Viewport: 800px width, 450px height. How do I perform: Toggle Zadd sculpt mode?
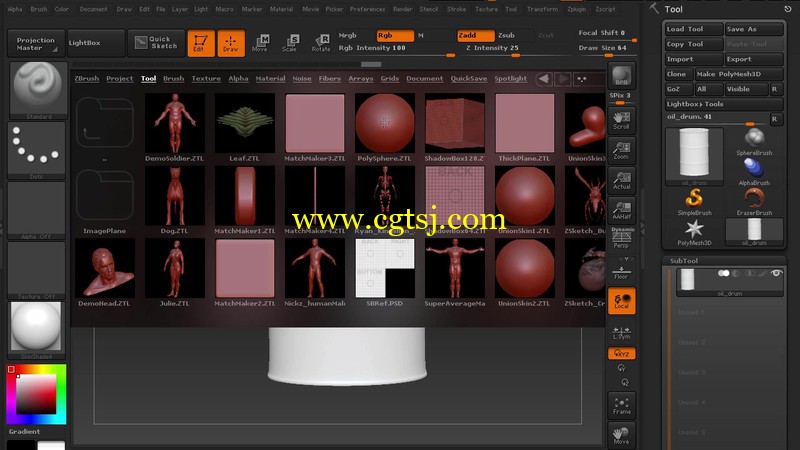pos(476,35)
